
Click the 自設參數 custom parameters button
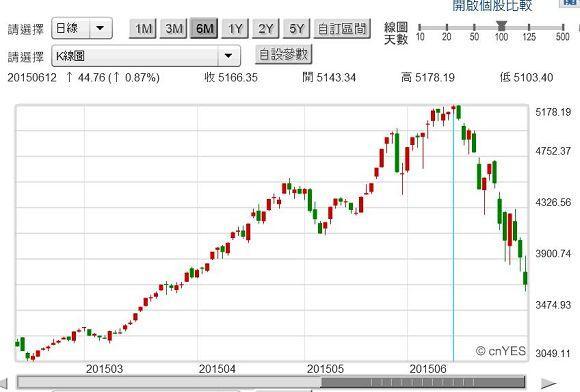pos(283,54)
